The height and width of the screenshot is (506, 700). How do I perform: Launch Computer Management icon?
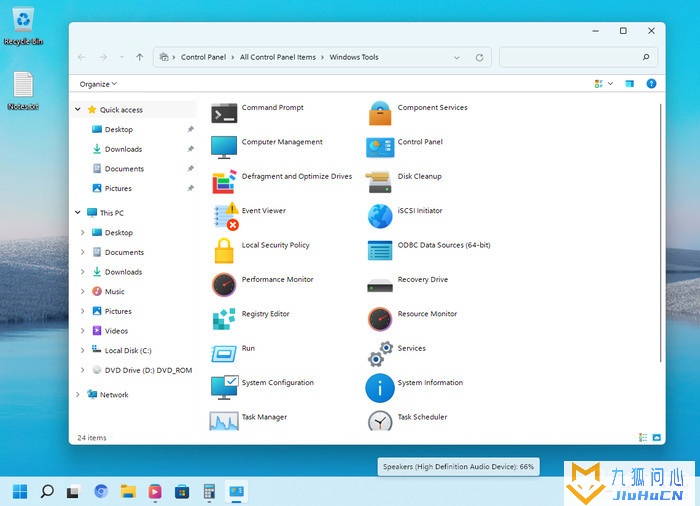[224, 147]
